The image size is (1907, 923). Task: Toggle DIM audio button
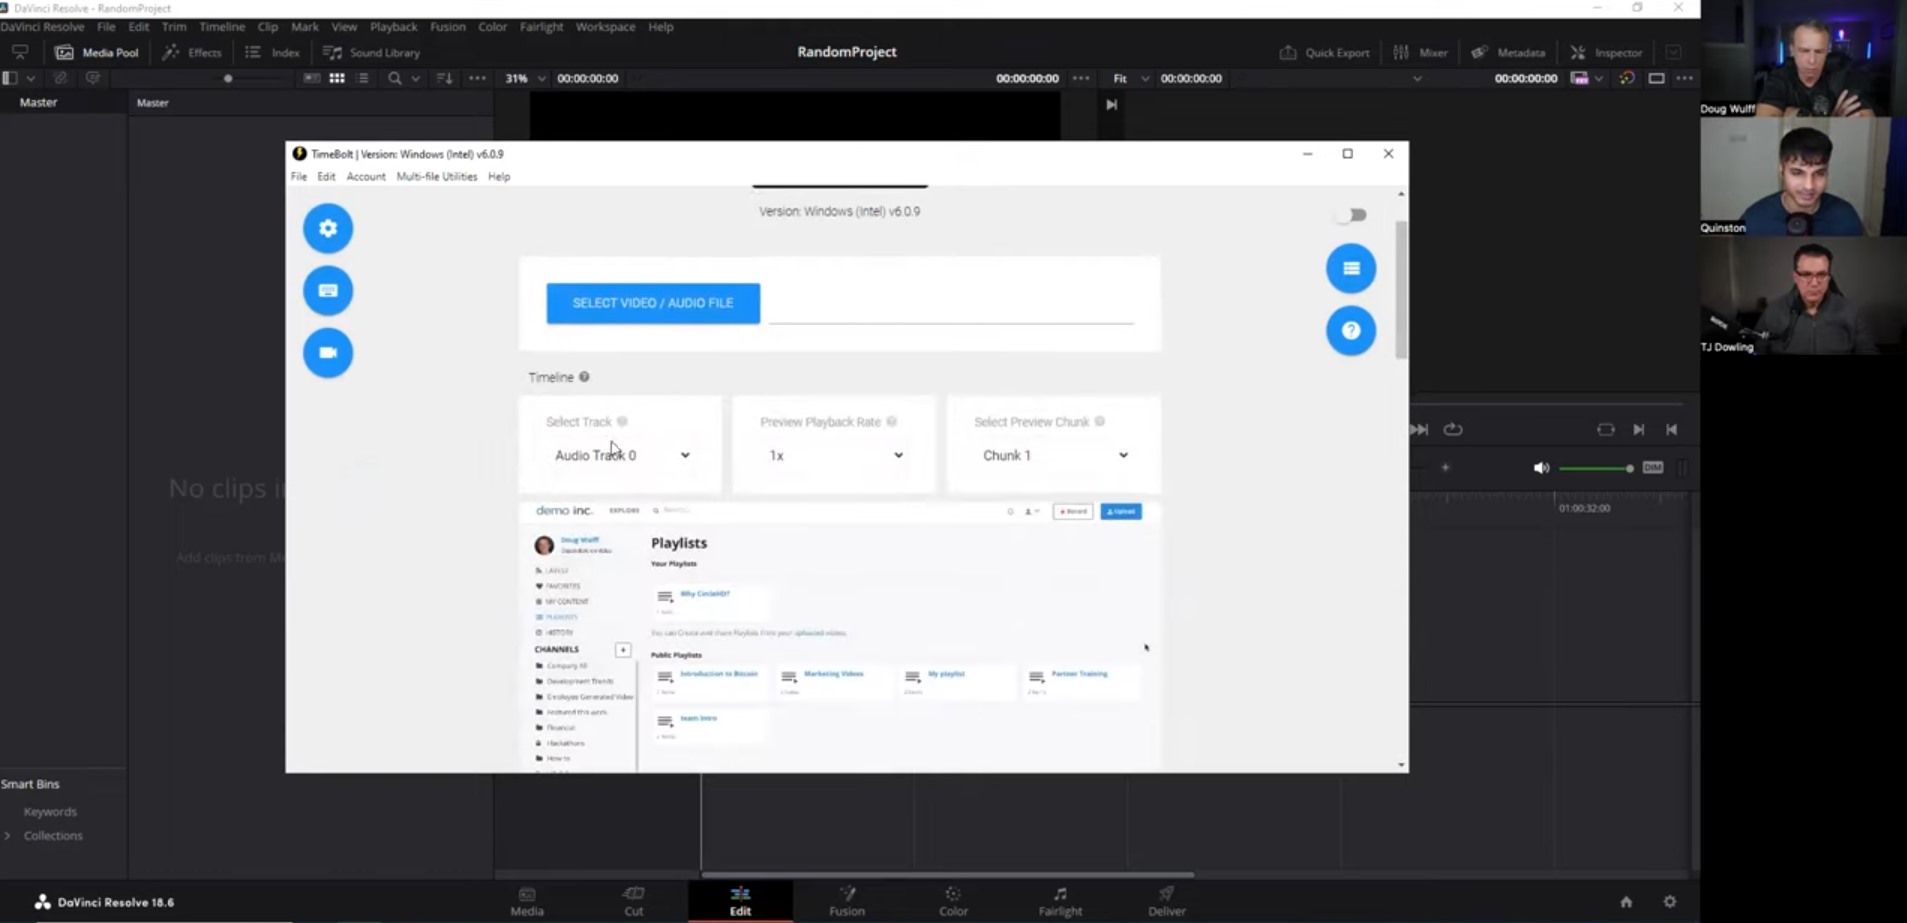(1653, 468)
